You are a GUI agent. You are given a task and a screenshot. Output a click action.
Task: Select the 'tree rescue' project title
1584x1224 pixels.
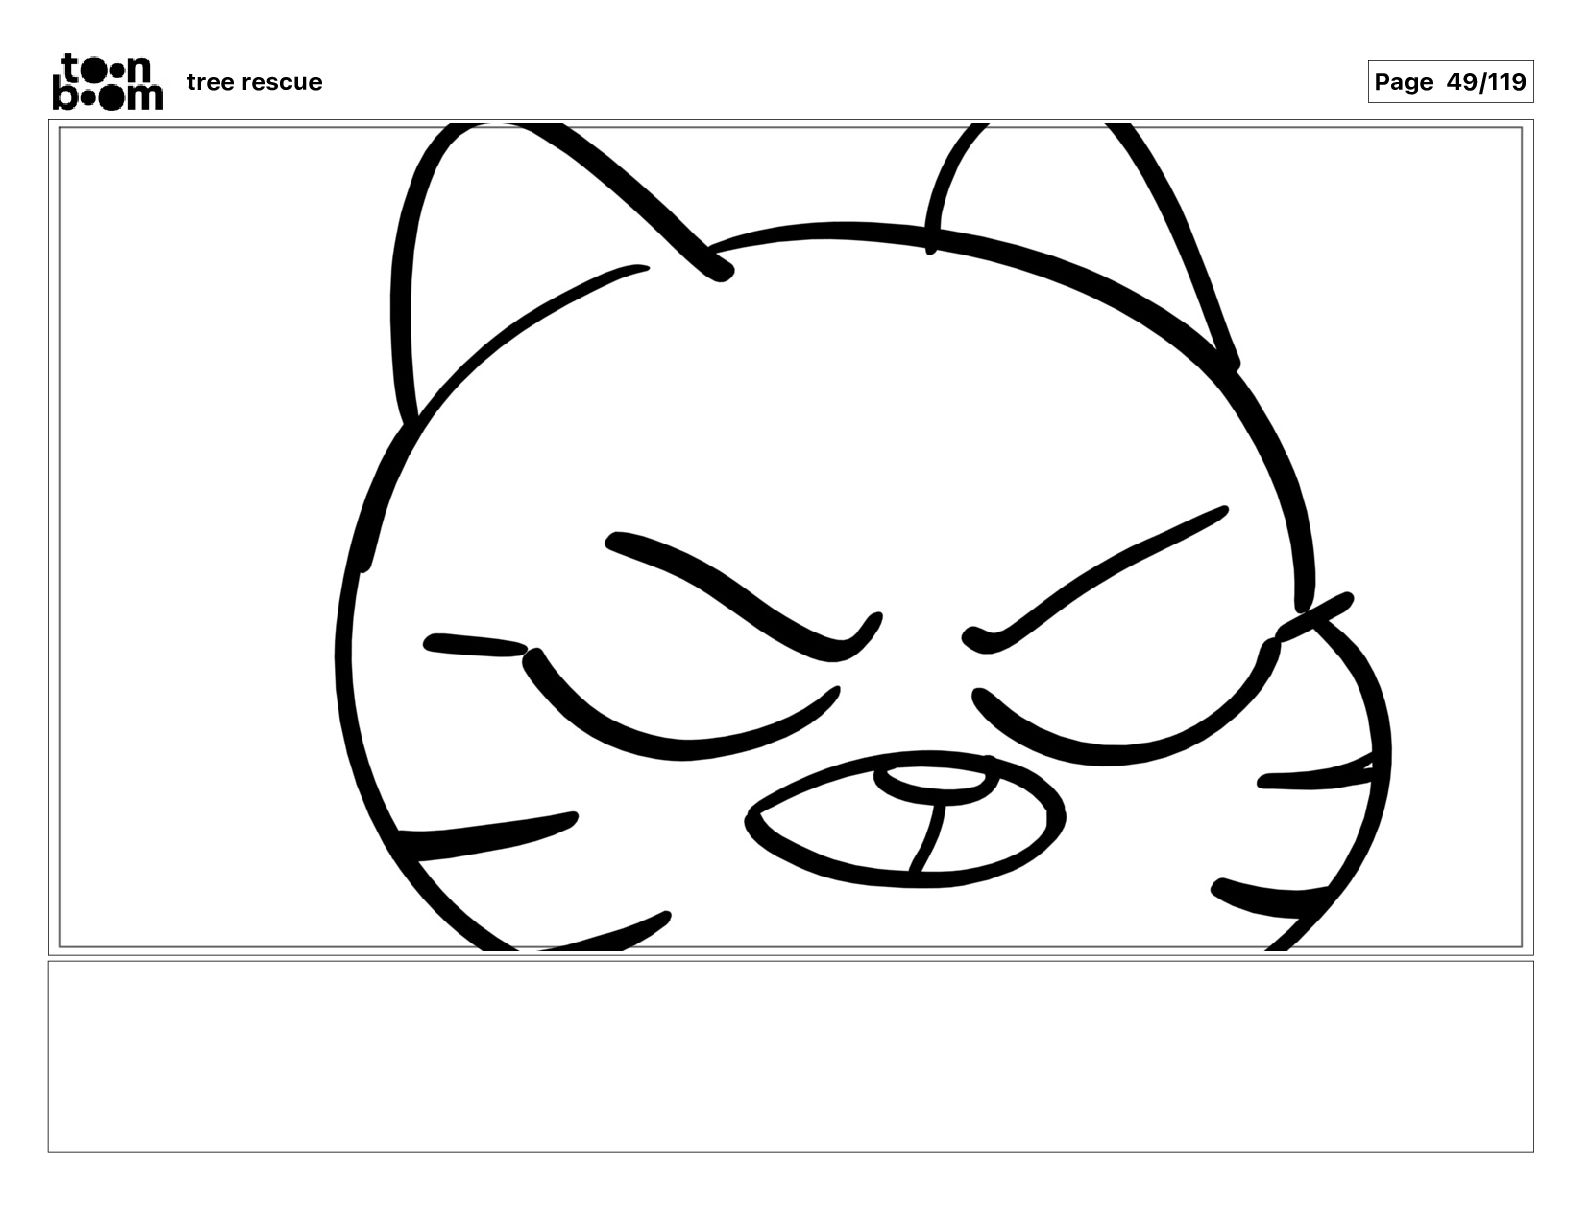pos(254,82)
